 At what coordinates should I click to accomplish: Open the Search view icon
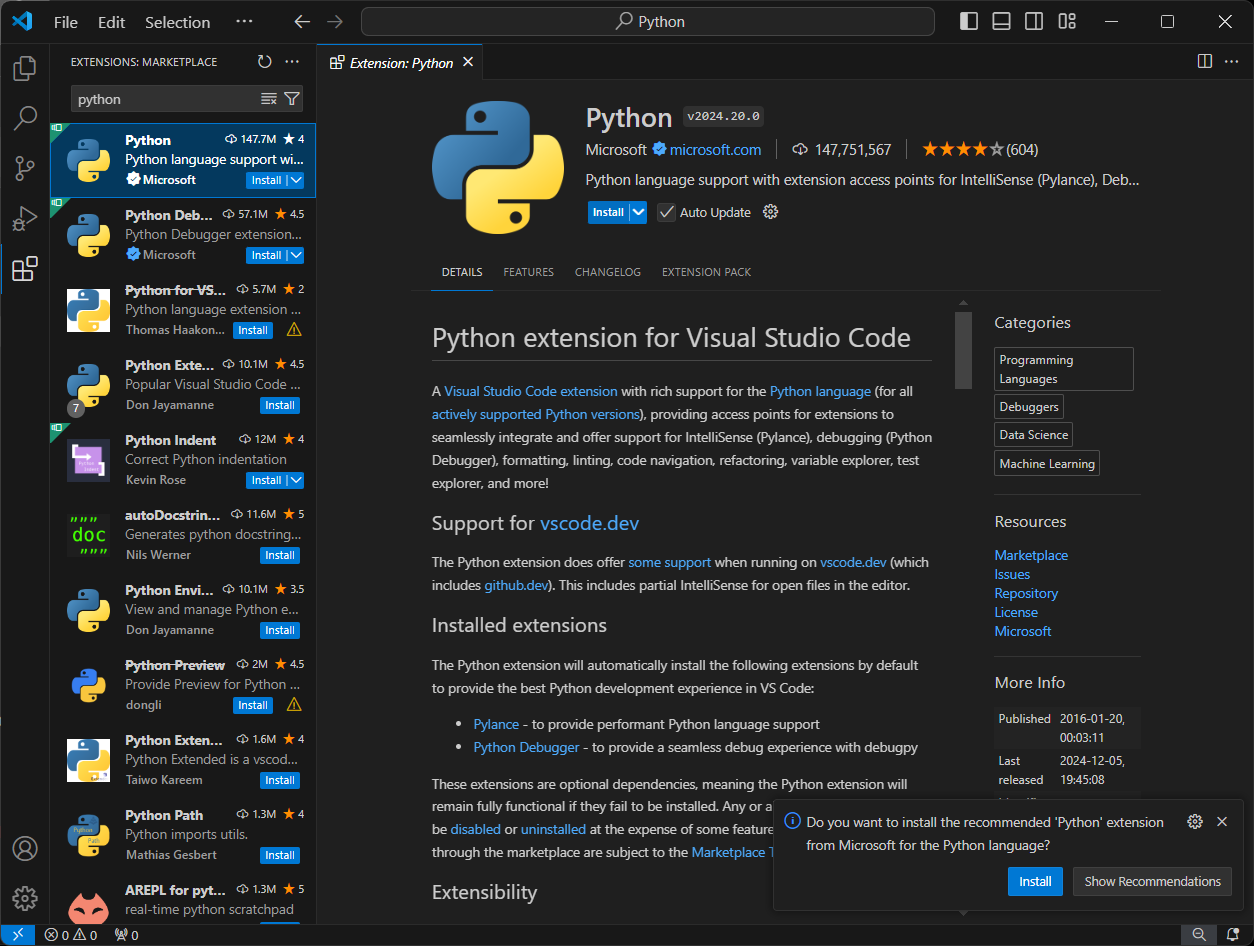[x=25, y=119]
